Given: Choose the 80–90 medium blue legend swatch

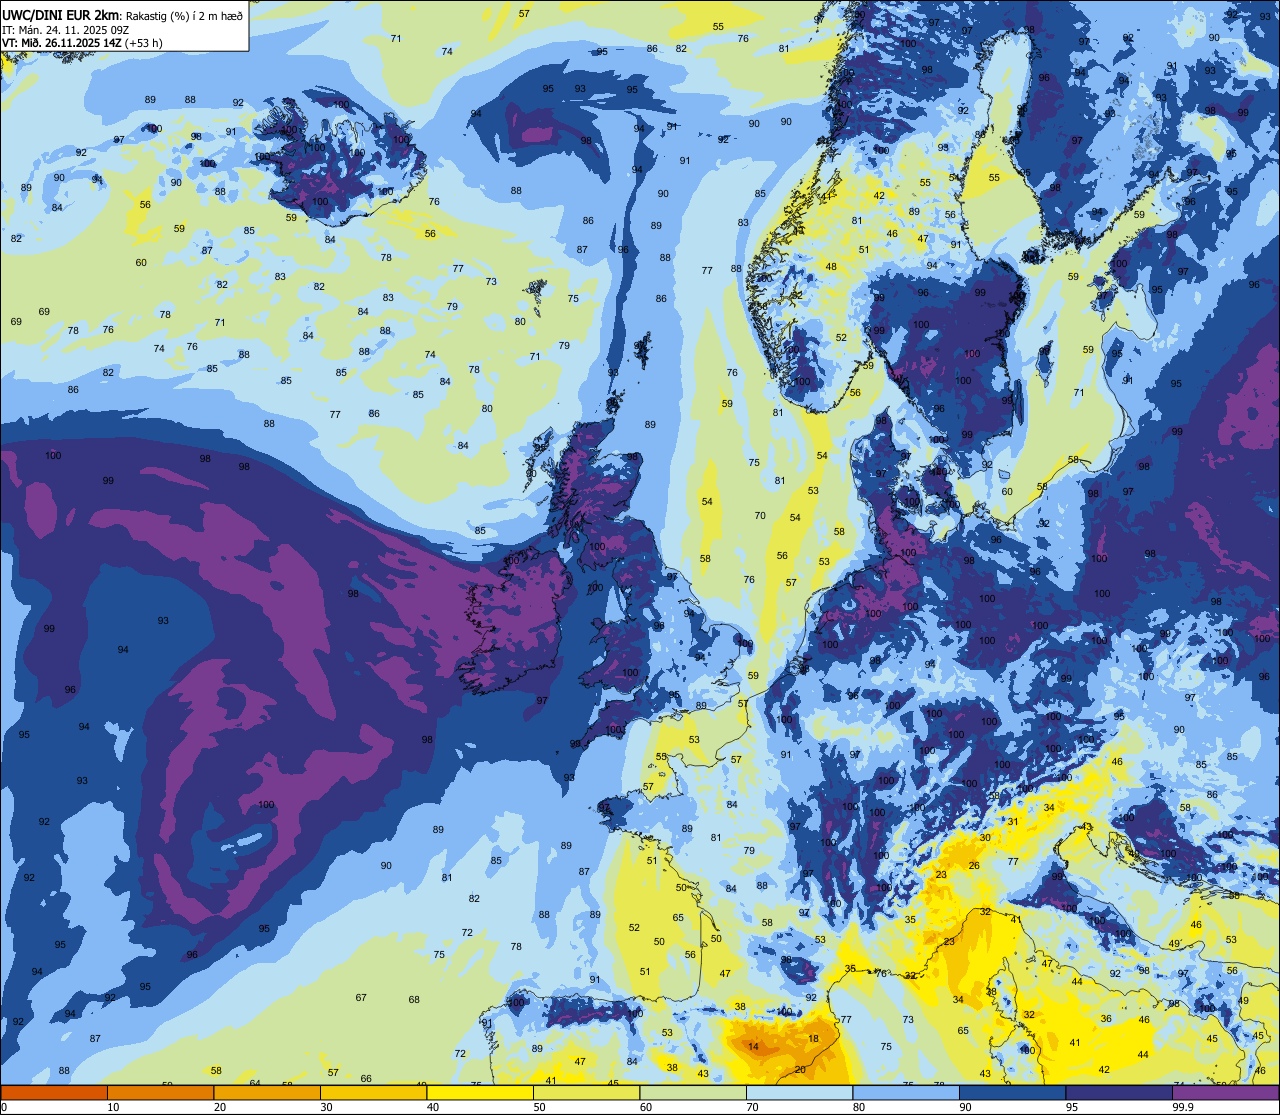Looking at the screenshot, I should pos(906,1092).
